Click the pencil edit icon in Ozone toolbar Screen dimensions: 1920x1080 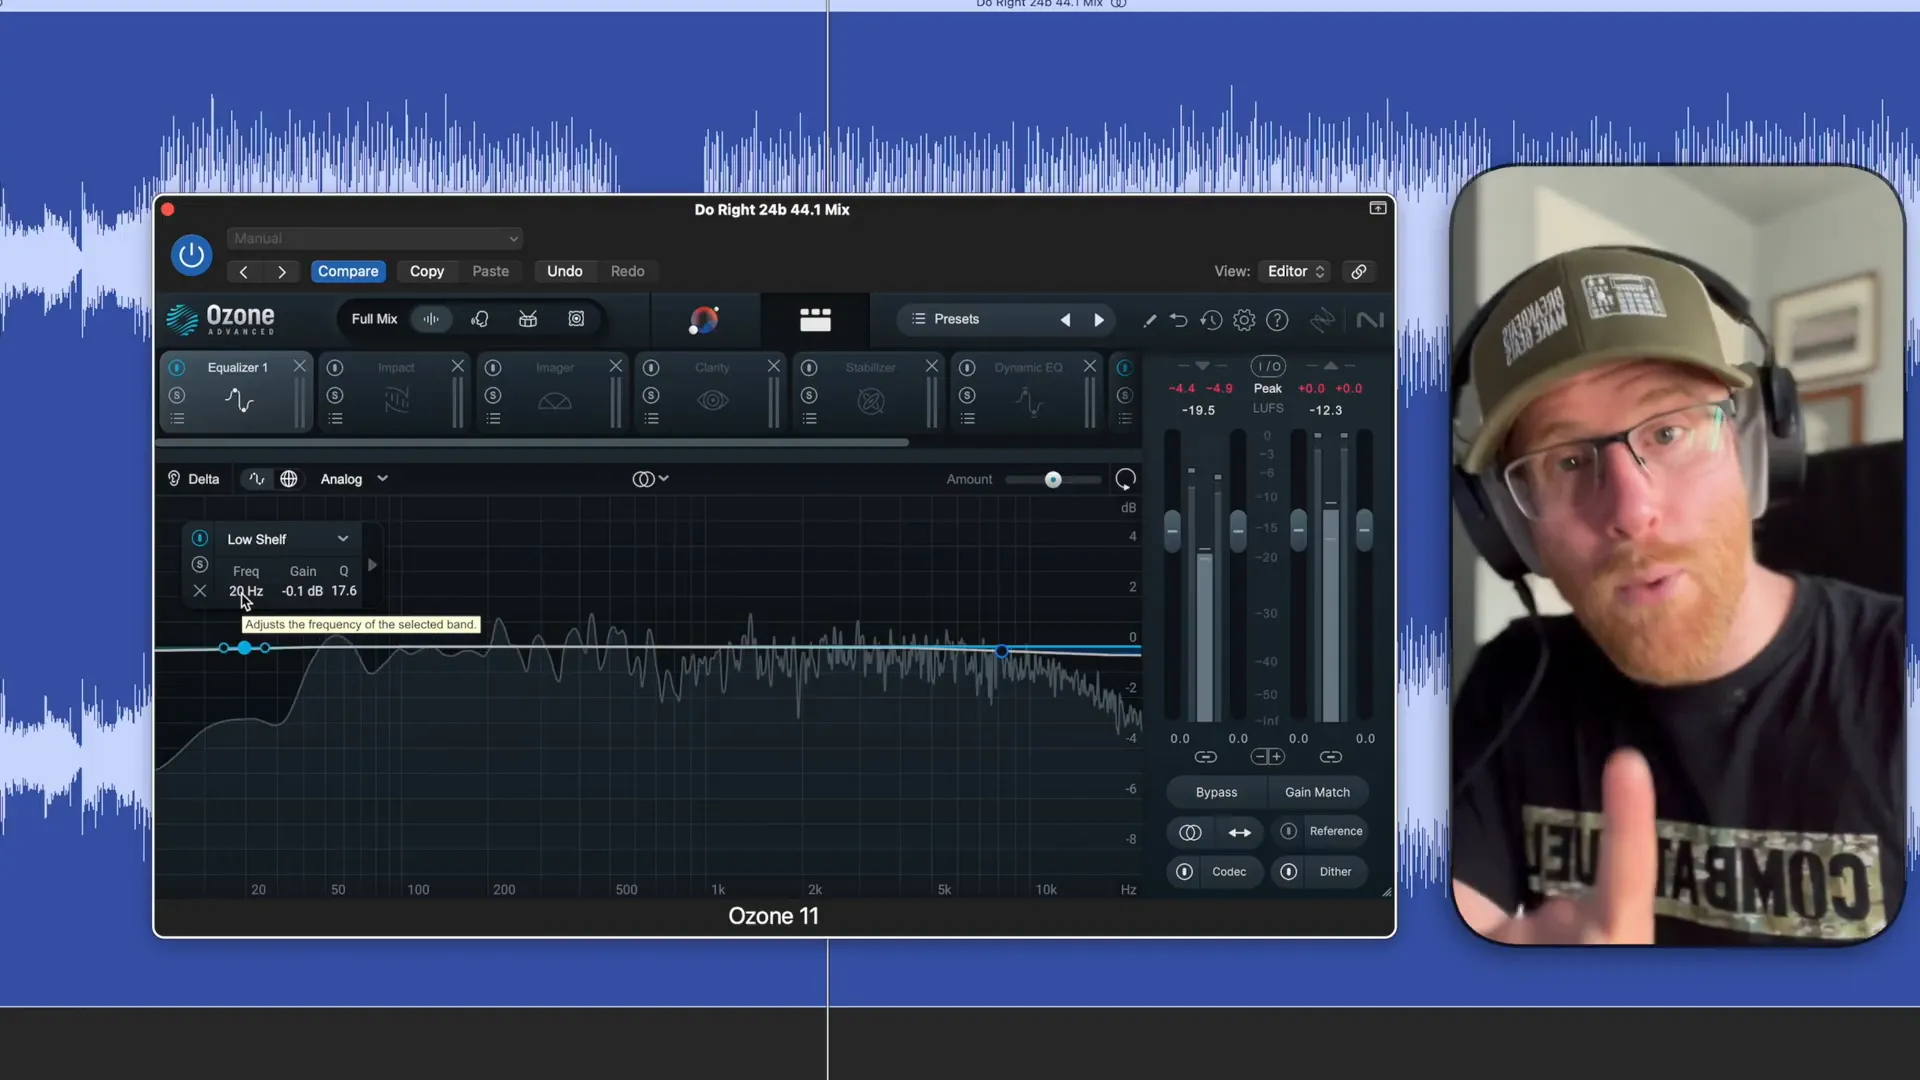pos(1149,320)
